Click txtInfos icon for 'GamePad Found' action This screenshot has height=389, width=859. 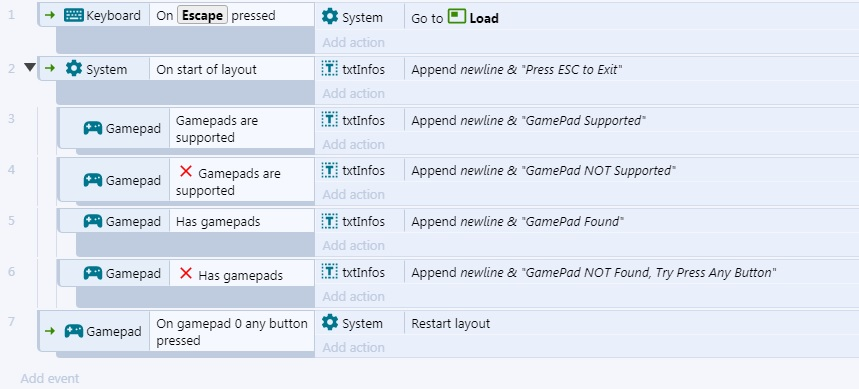point(329,221)
